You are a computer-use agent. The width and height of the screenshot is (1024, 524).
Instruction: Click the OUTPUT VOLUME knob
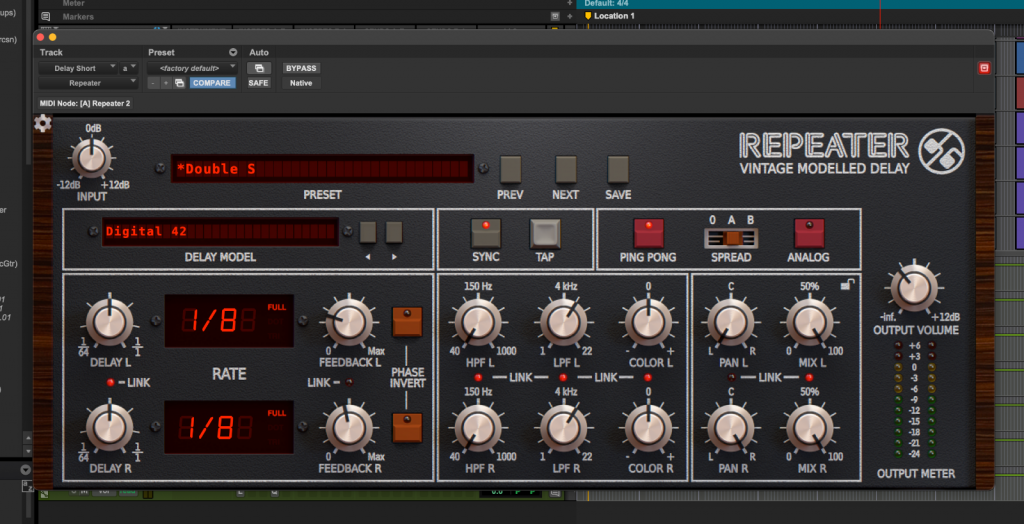click(x=914, y=288)
